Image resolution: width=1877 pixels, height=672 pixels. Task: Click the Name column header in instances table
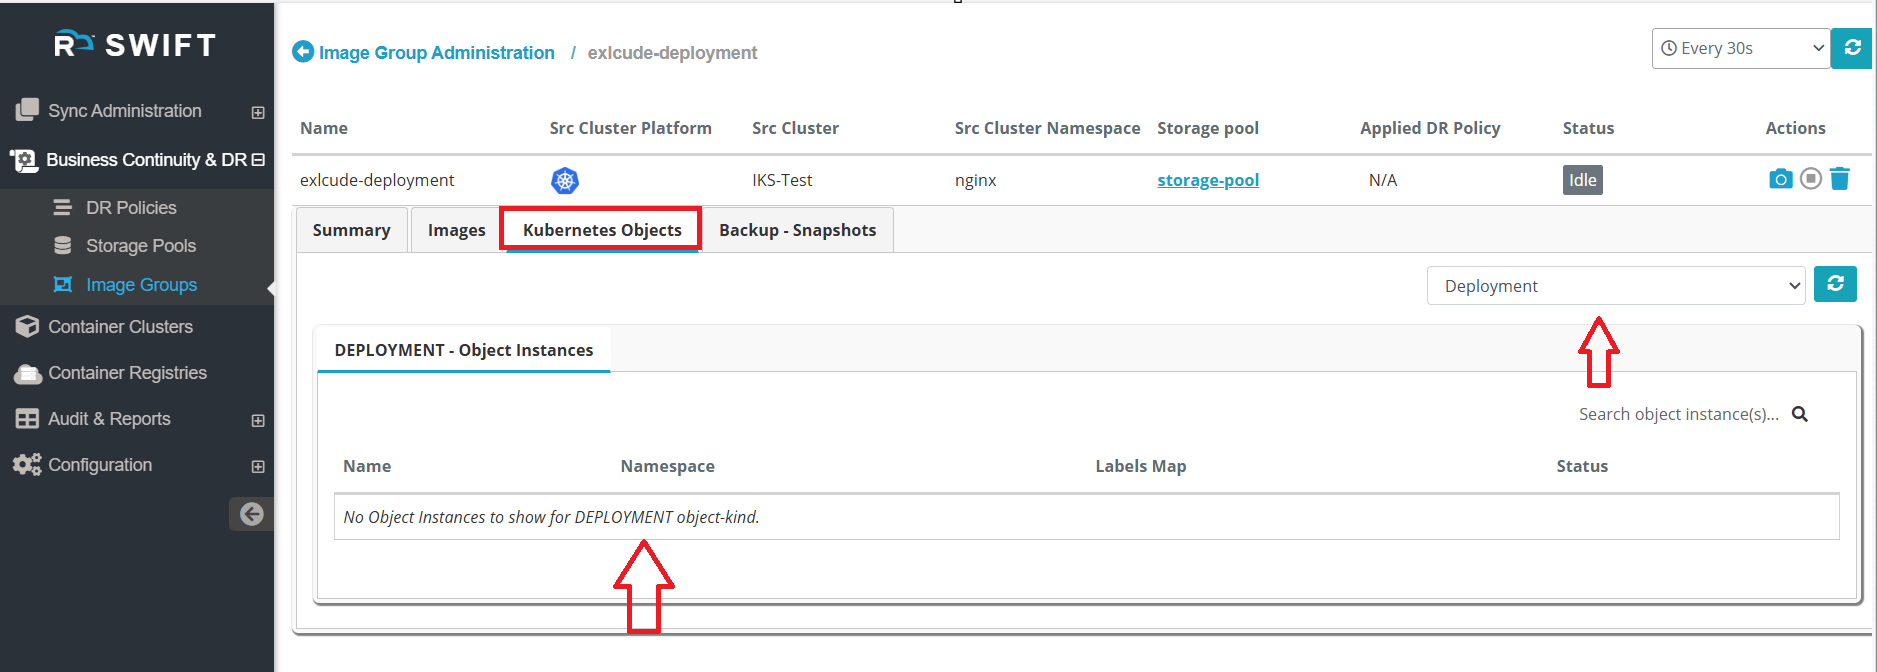coord(367,466)
